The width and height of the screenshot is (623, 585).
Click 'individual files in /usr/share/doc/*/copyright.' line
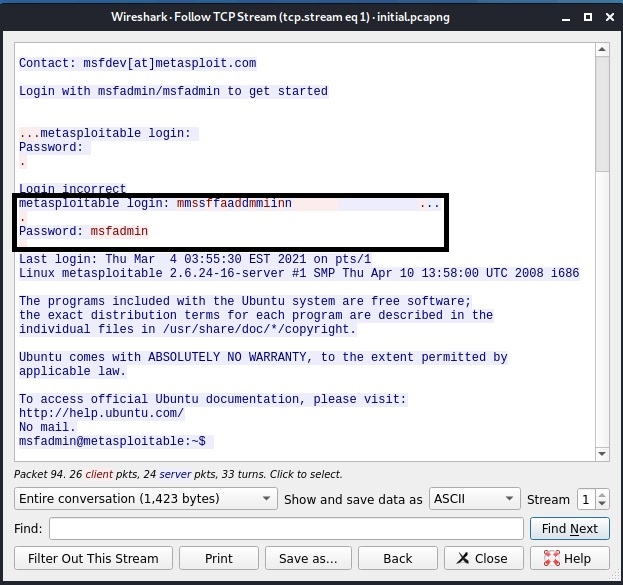pyautogui.click(x=187, y=329)
